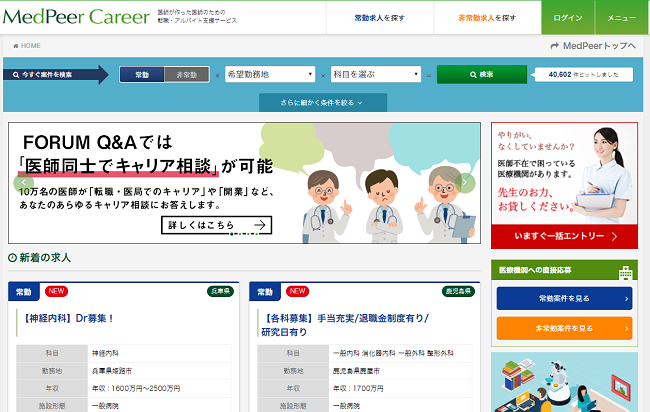Click the 常勤 tab on 各科募集 card
The width and height of the screenshot is (650, 412).
point(265,292)
